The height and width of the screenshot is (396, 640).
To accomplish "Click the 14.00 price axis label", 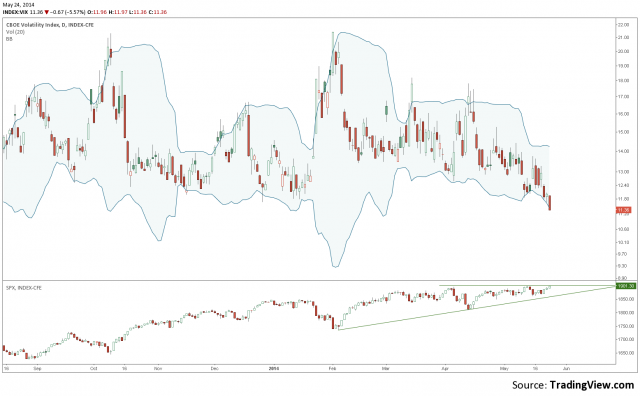I will [x=623, y=151].
